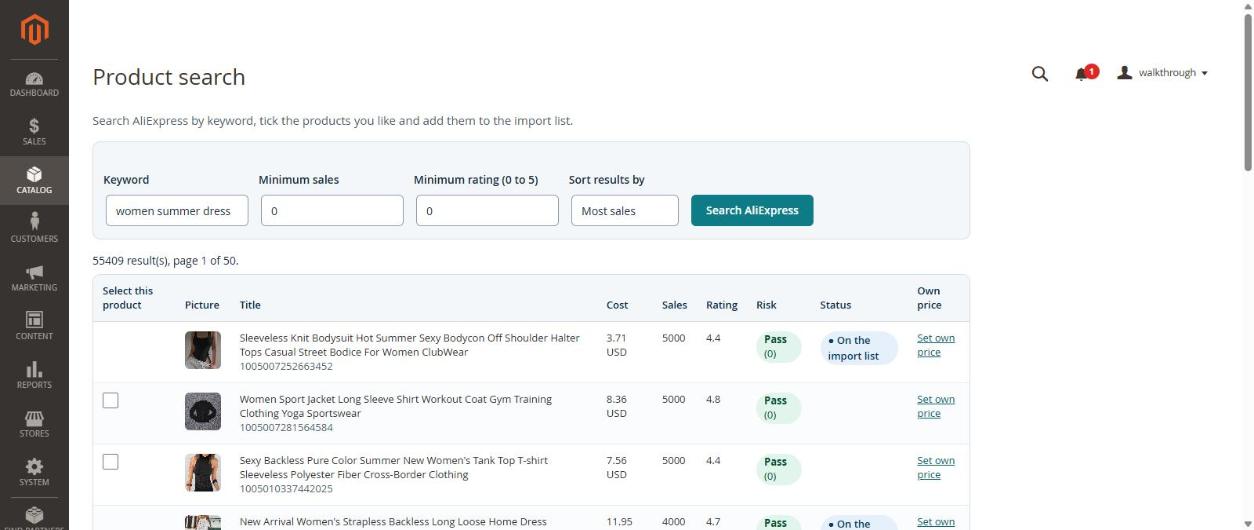Screen dimensions: 1254x530
Task: Open the Women Sport Jacket product thumbnail
Action: [203, 411]
